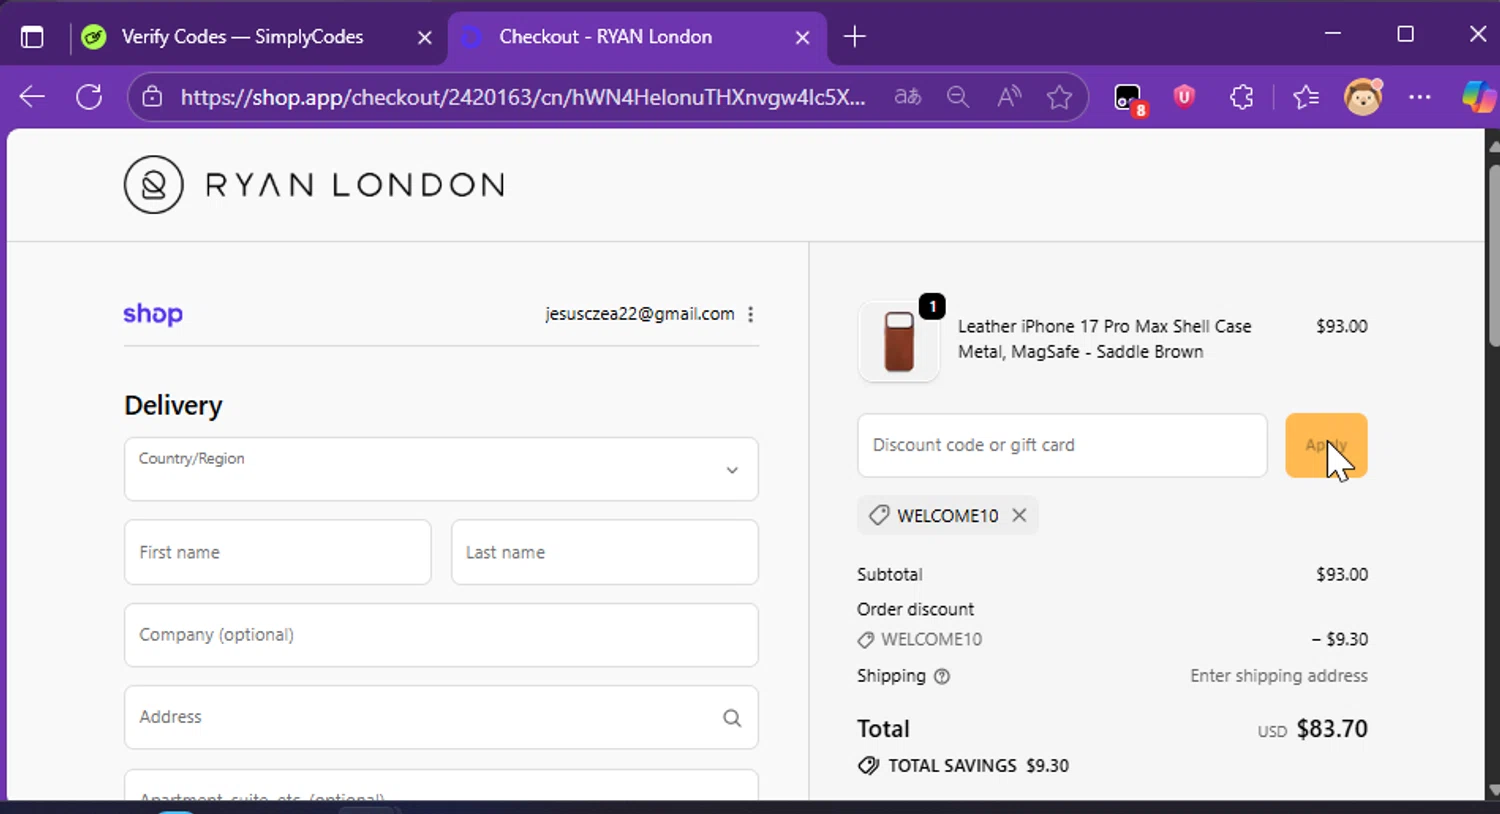This screenshot has width=1500, height=814.
Task: Click the address bar URL
Action: (x=523, y=97)
